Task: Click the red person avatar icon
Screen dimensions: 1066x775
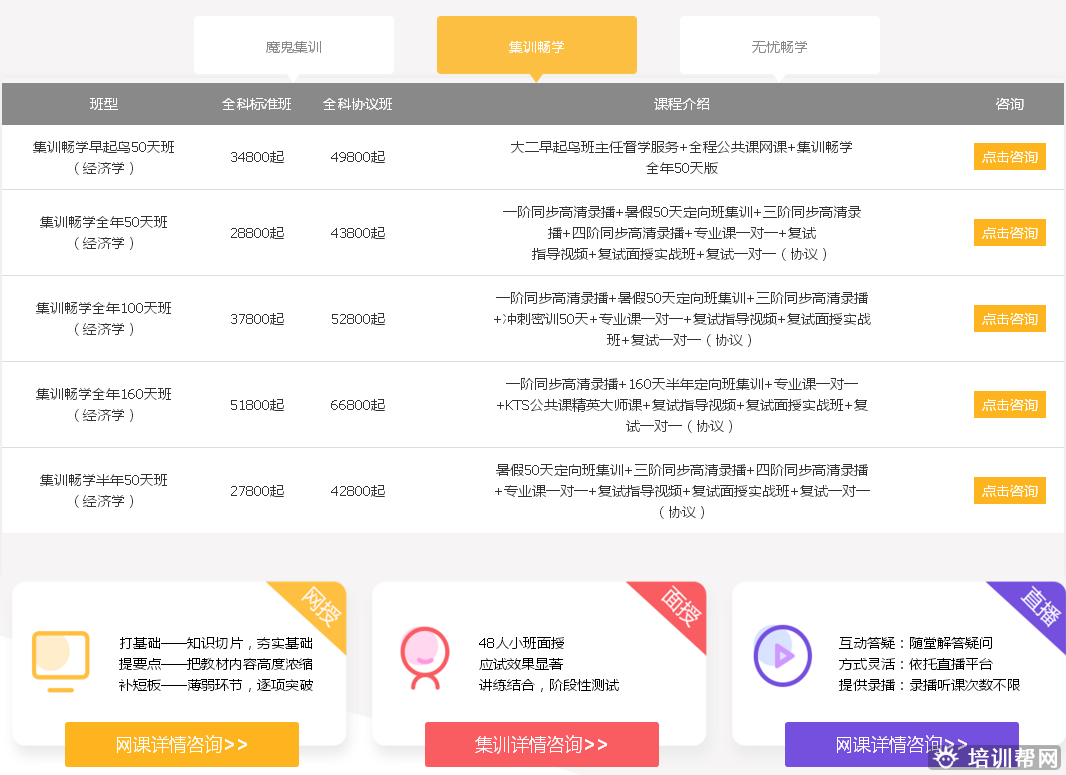Action: pyautogui.click(x=421, y=659)
